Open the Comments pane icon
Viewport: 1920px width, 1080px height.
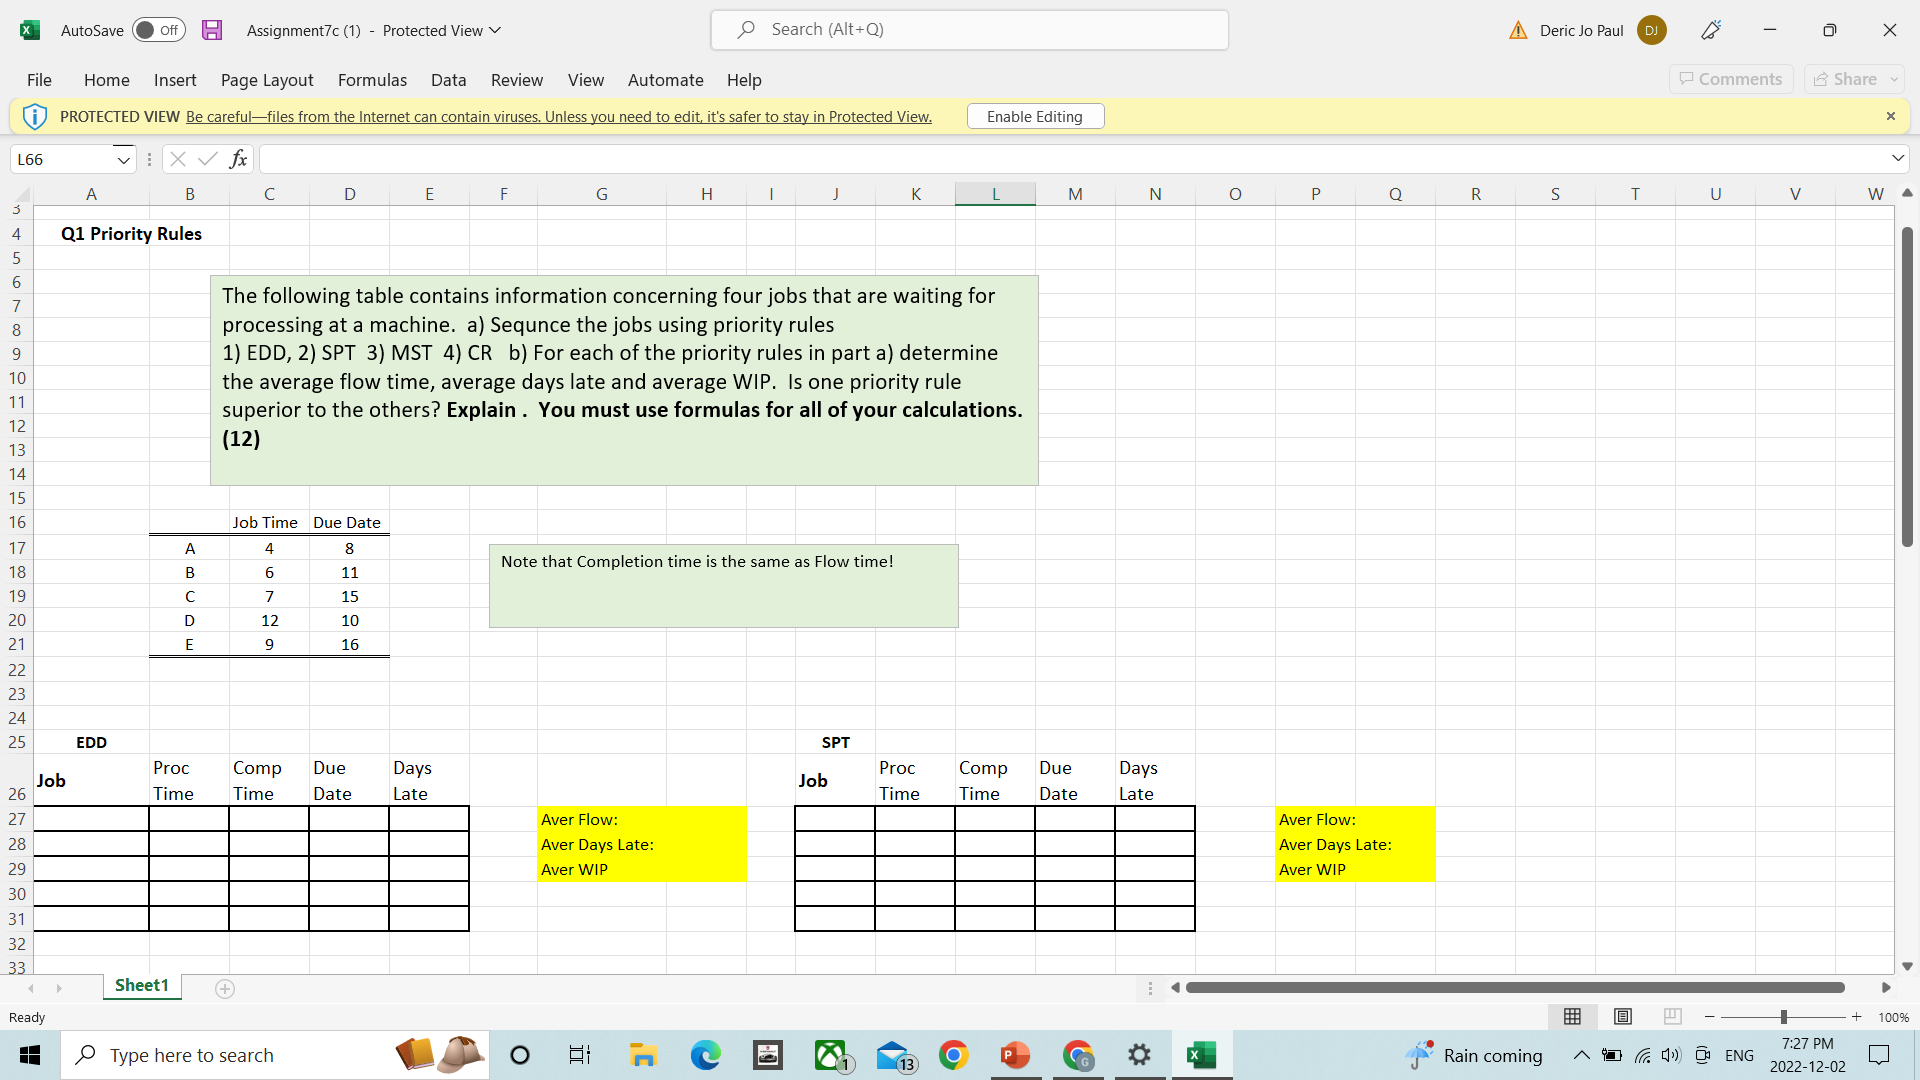1730,79
